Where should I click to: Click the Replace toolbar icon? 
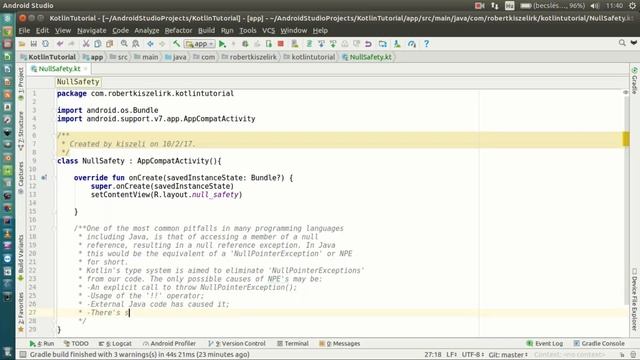pos(136,44)
